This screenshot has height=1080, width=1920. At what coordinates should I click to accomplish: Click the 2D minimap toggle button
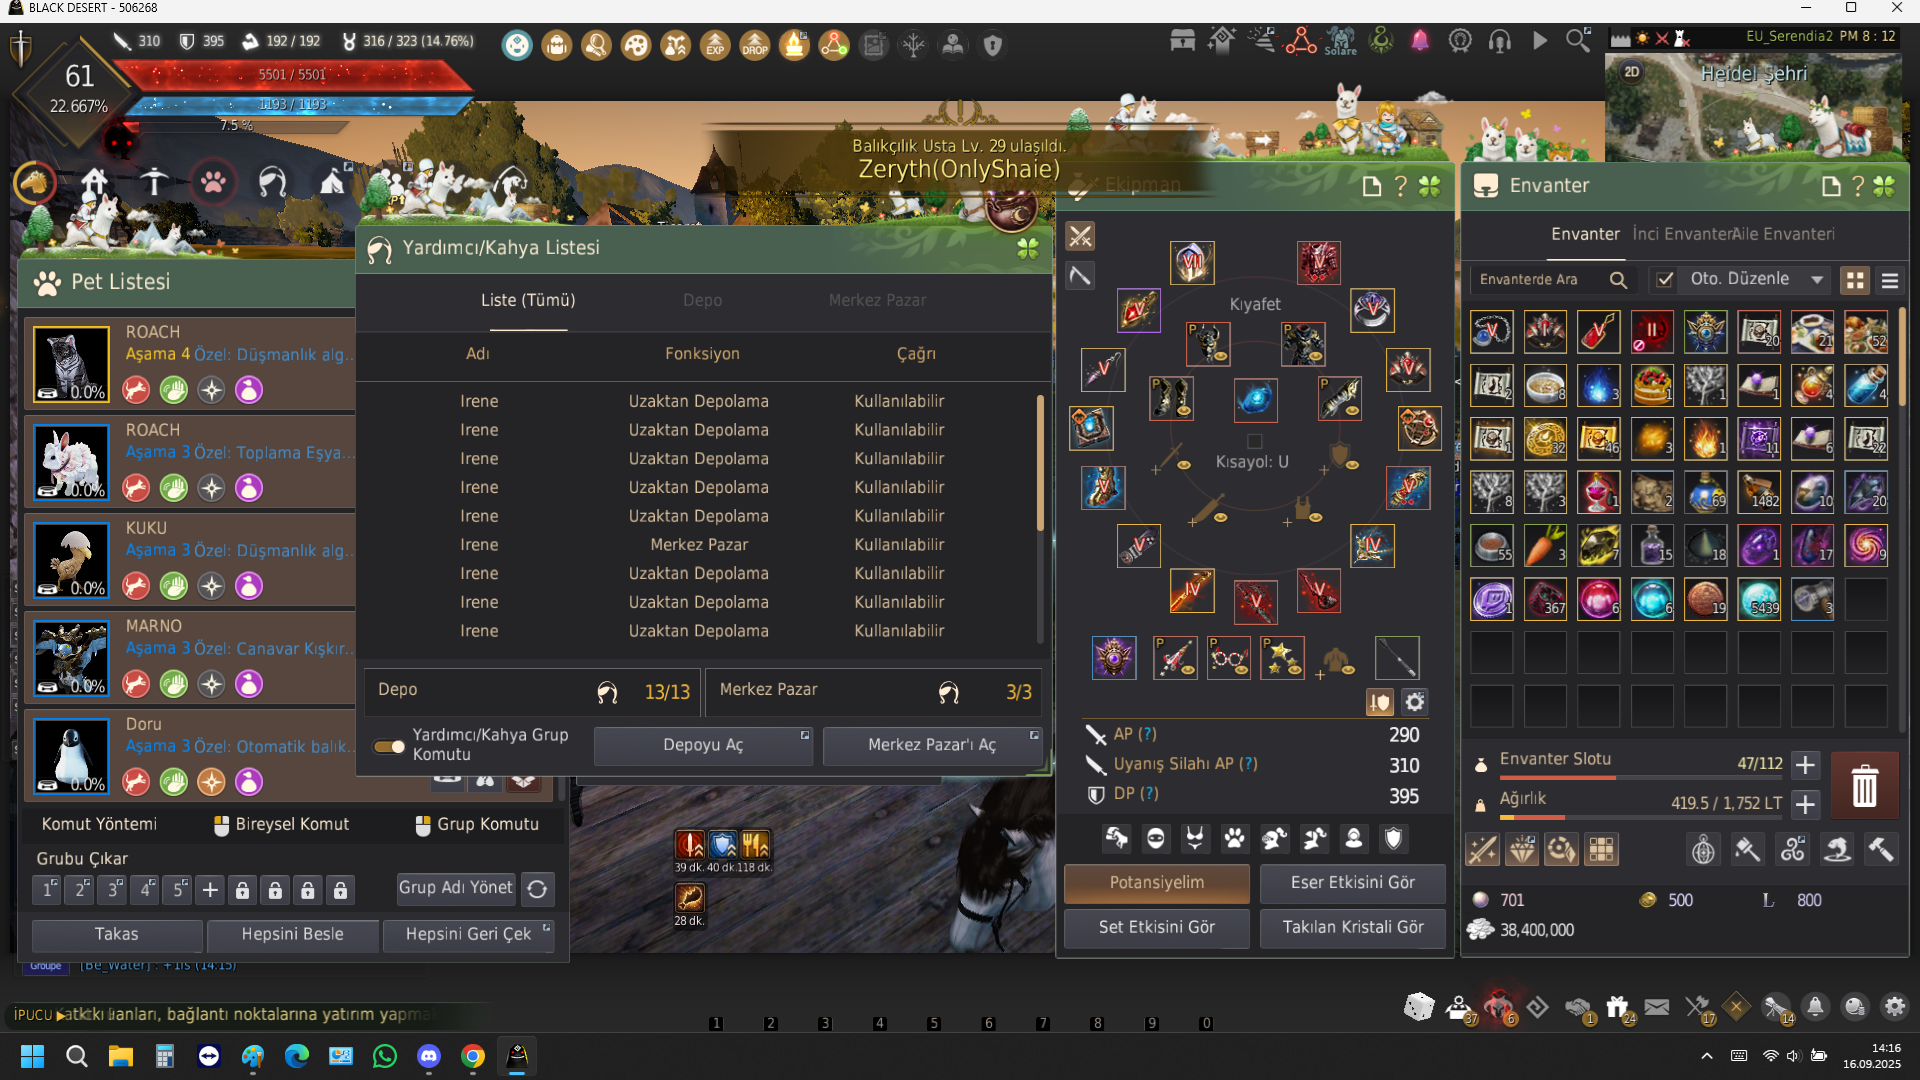click(1632, 72)
